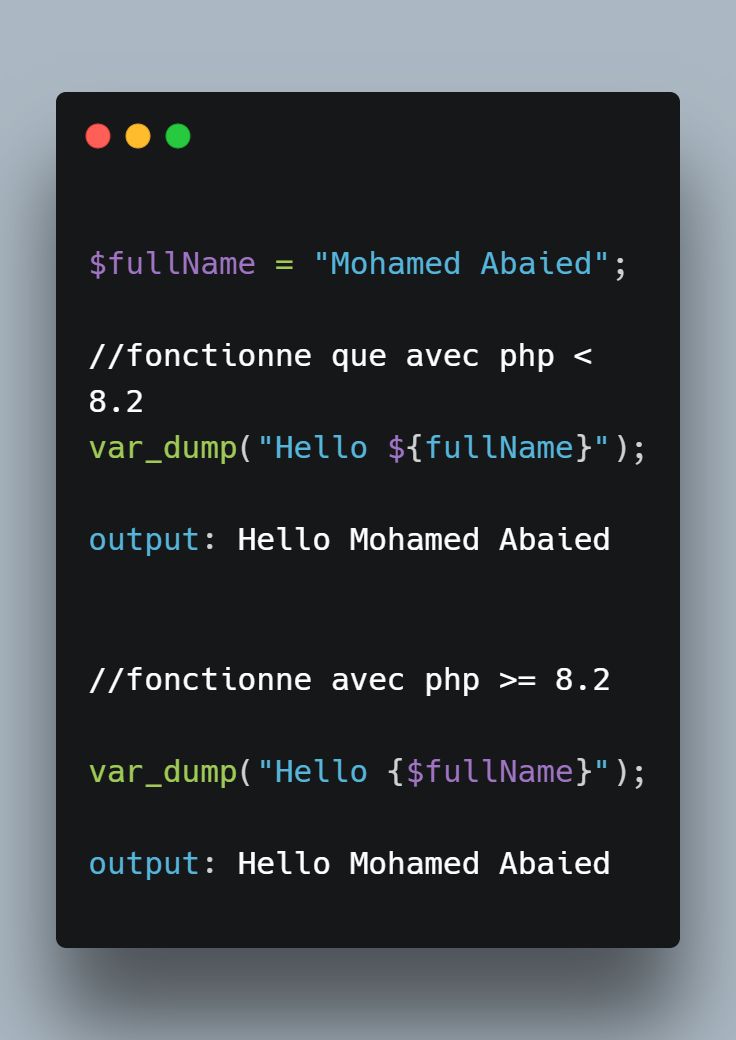This screenshot has width=736, height=1040.
Task: Click the yellow minimize dot
Action: pos(138,136)
